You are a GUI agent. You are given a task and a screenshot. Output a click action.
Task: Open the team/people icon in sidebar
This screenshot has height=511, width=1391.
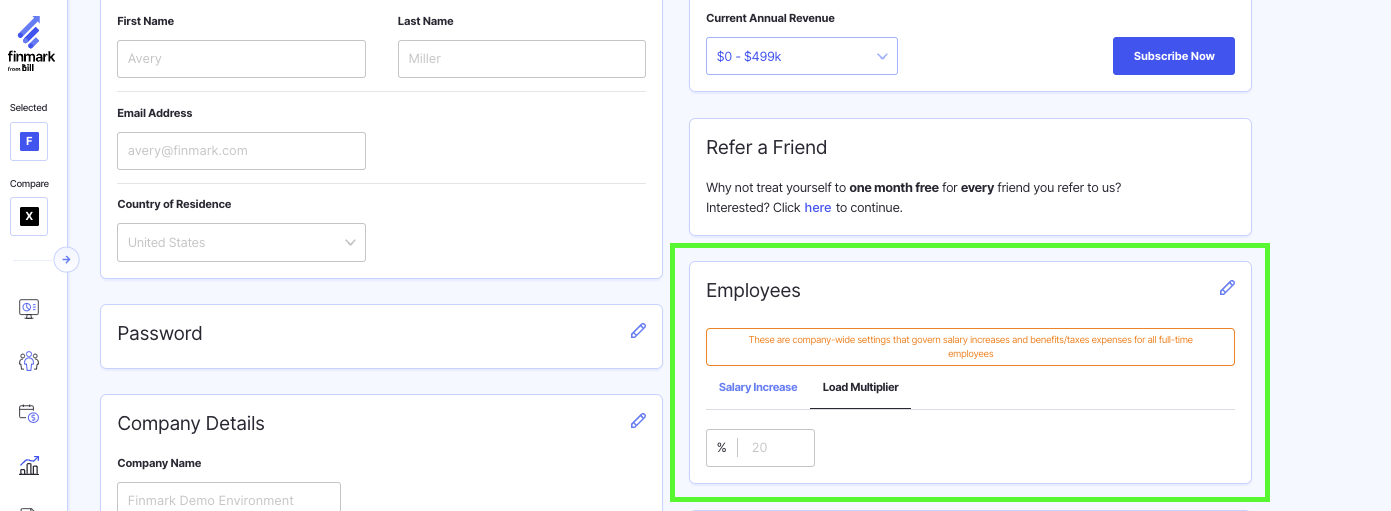point(29,361)
